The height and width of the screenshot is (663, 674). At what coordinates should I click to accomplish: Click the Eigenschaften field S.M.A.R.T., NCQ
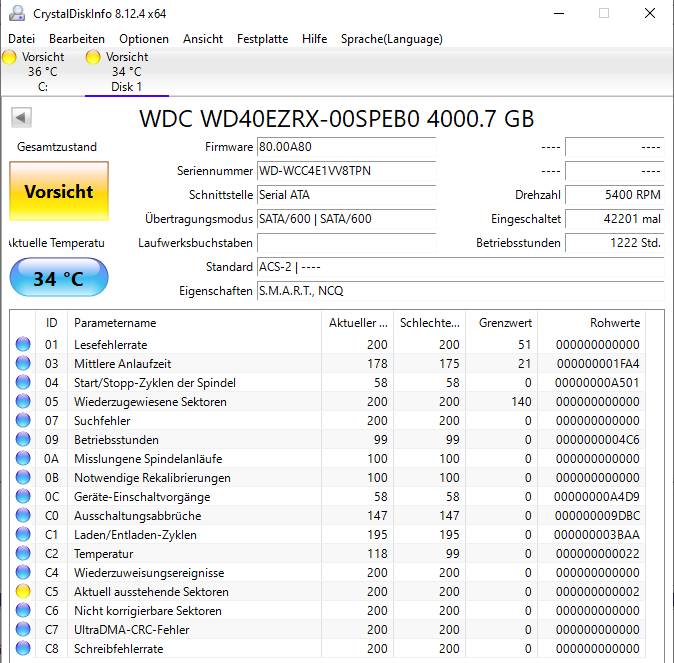(x=460, y=291)
